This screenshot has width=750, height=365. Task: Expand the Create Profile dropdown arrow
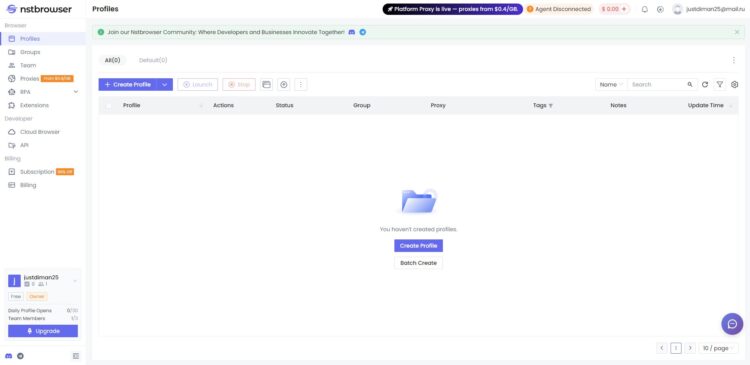[x=165, y=85]
